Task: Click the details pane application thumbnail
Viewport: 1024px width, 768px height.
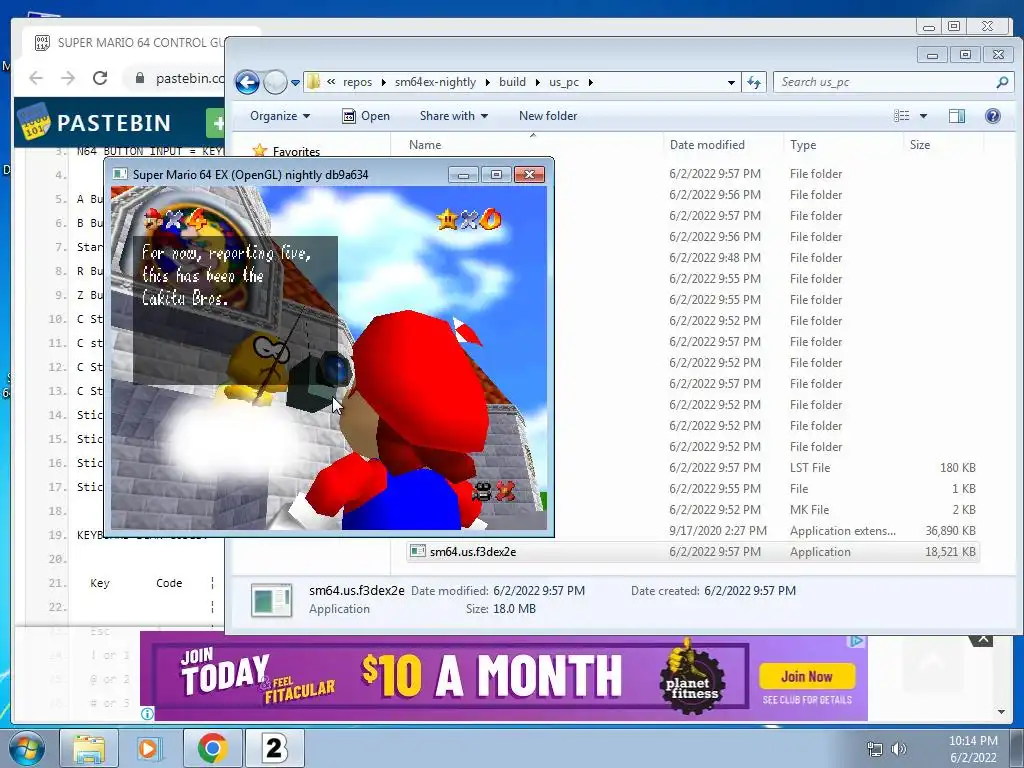Action: pyautogui.click(x=271, y=600)
